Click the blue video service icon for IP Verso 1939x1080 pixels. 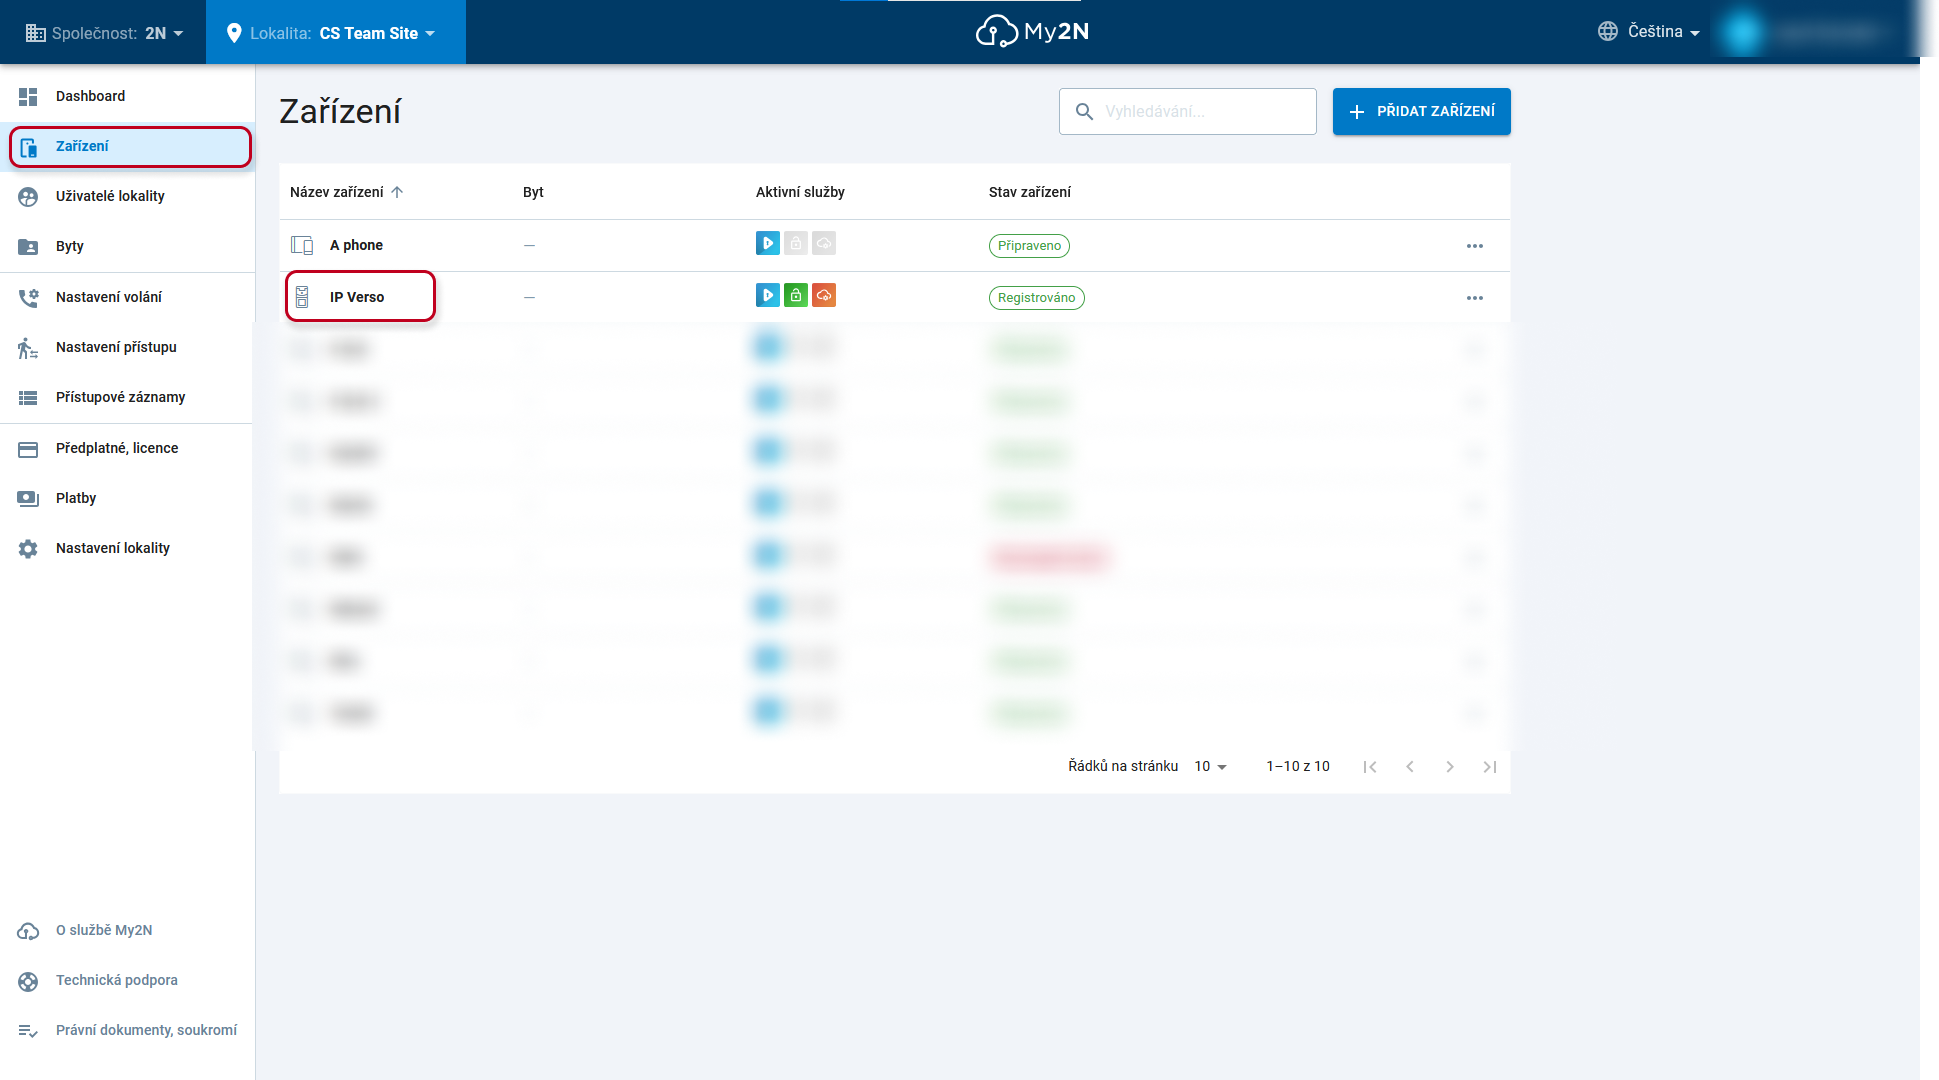click(768, 295)
